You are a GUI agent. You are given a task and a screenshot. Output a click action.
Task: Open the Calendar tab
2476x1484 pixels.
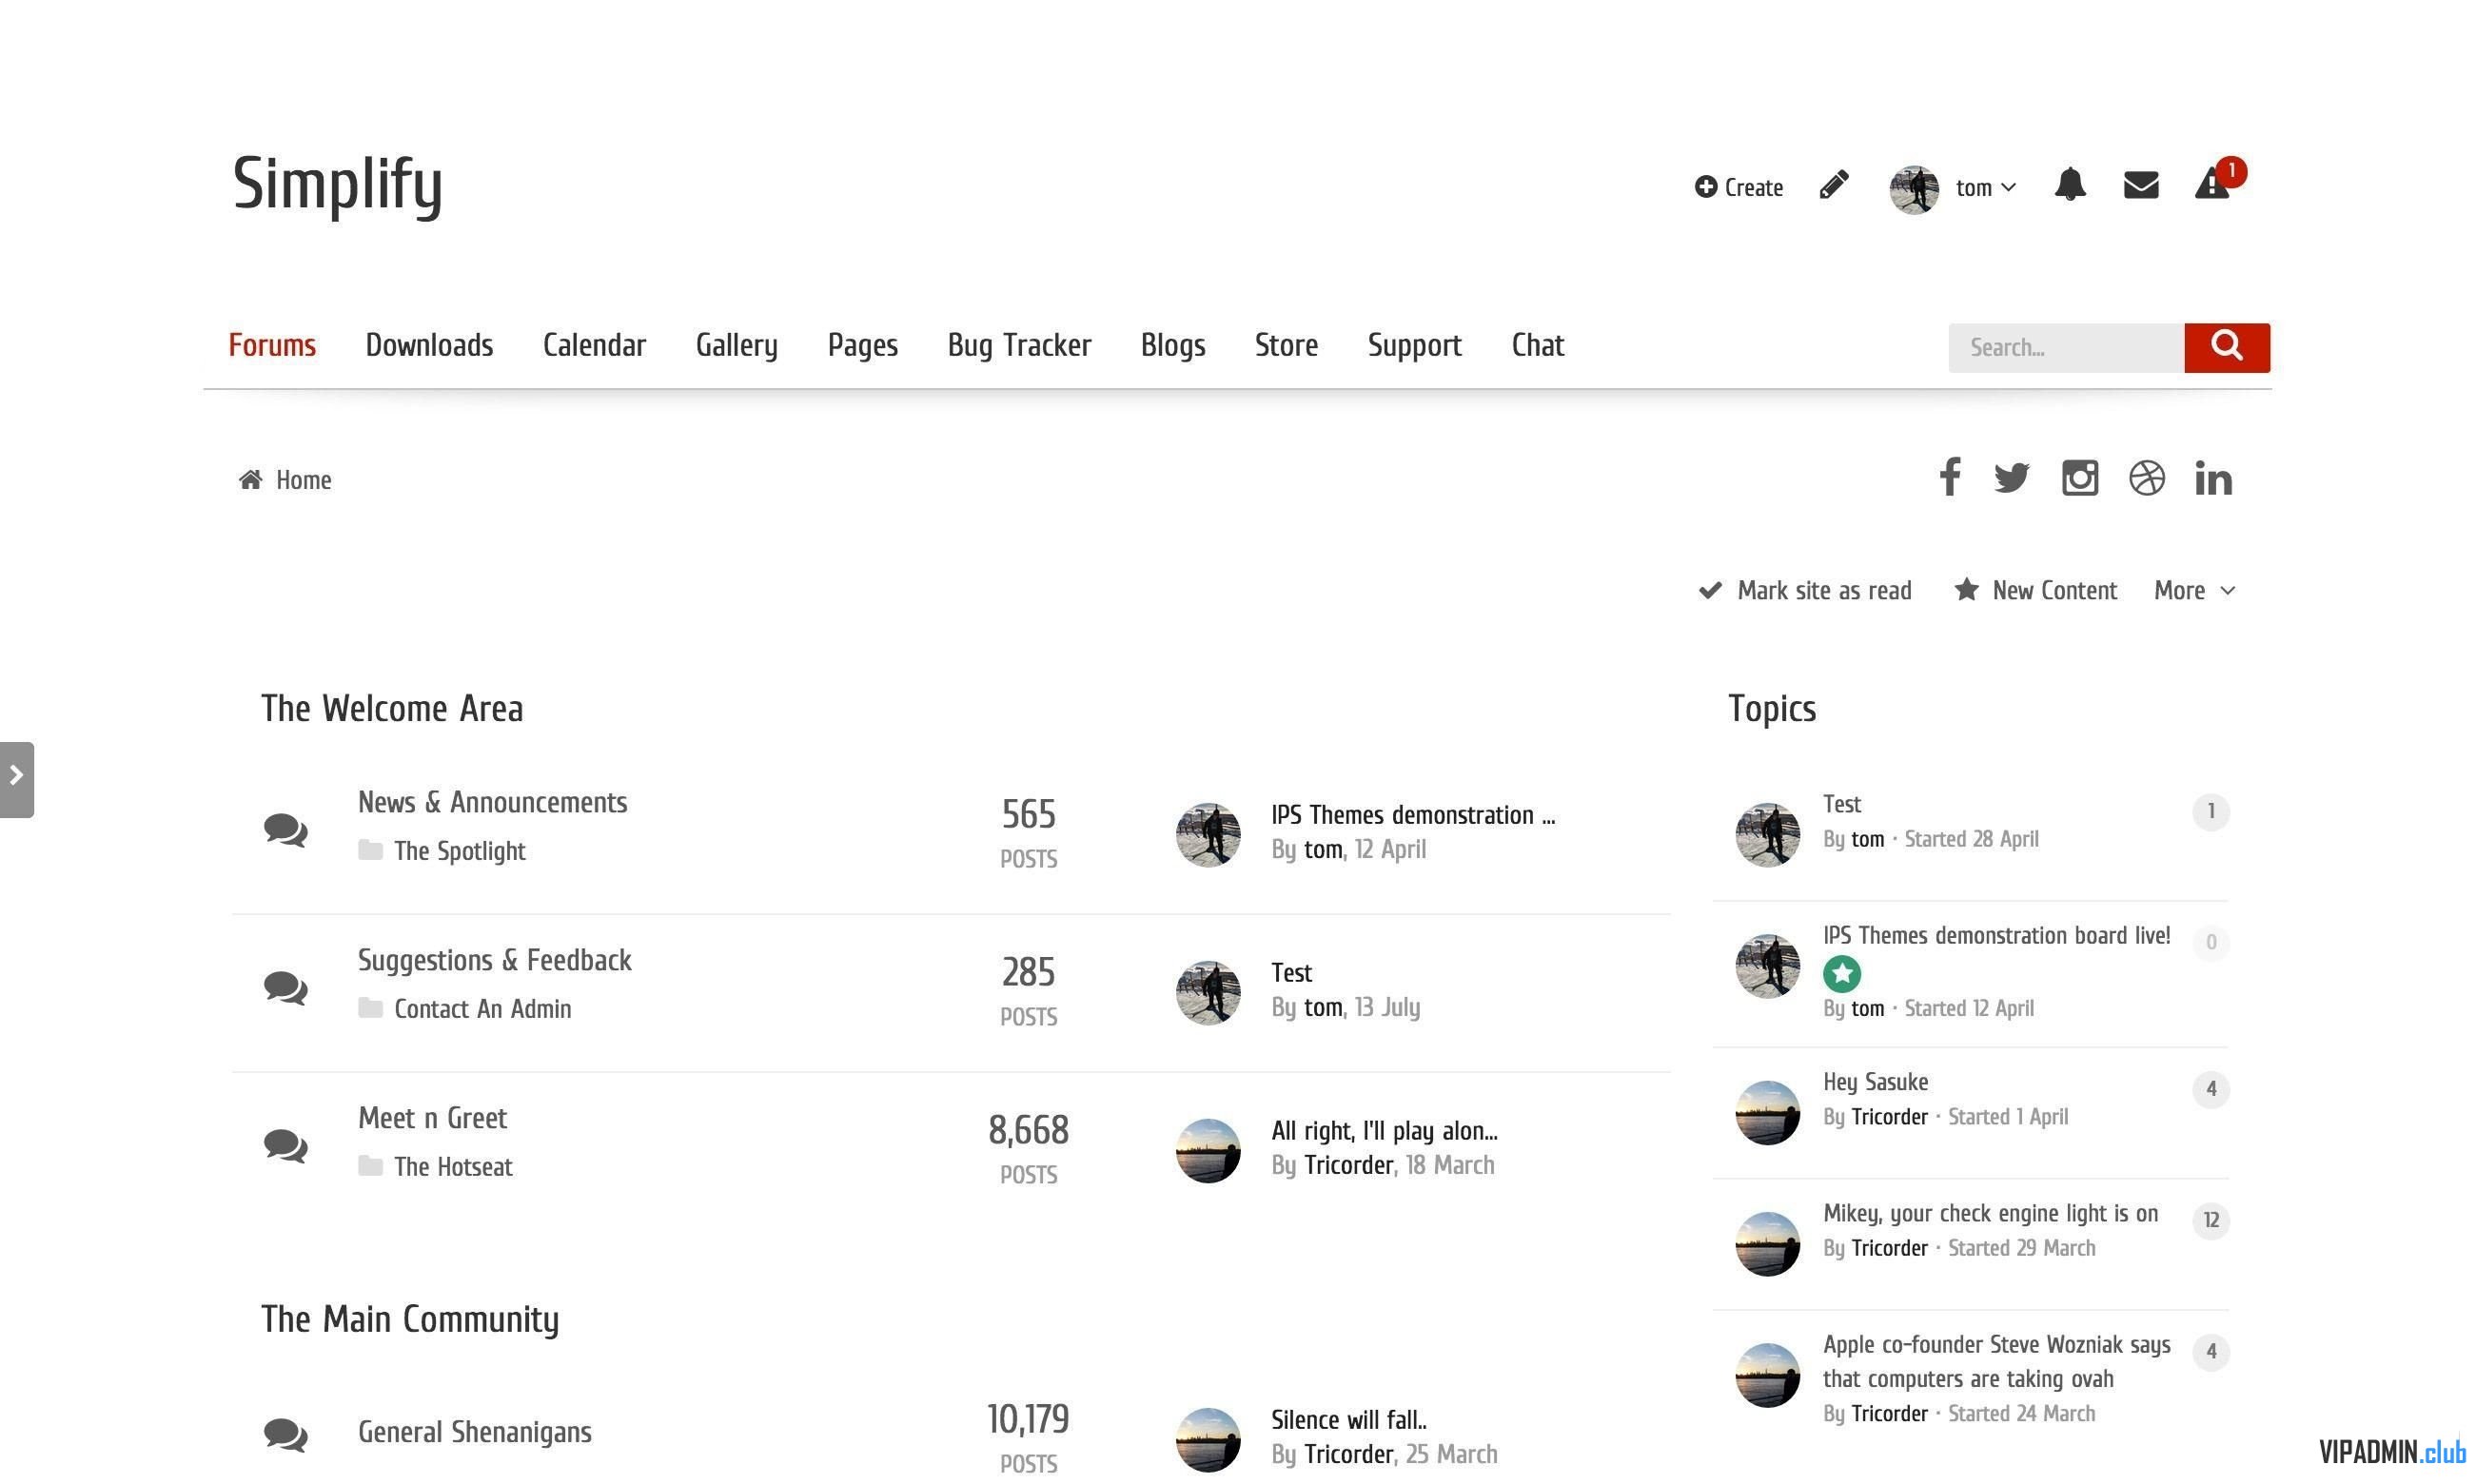594,345
